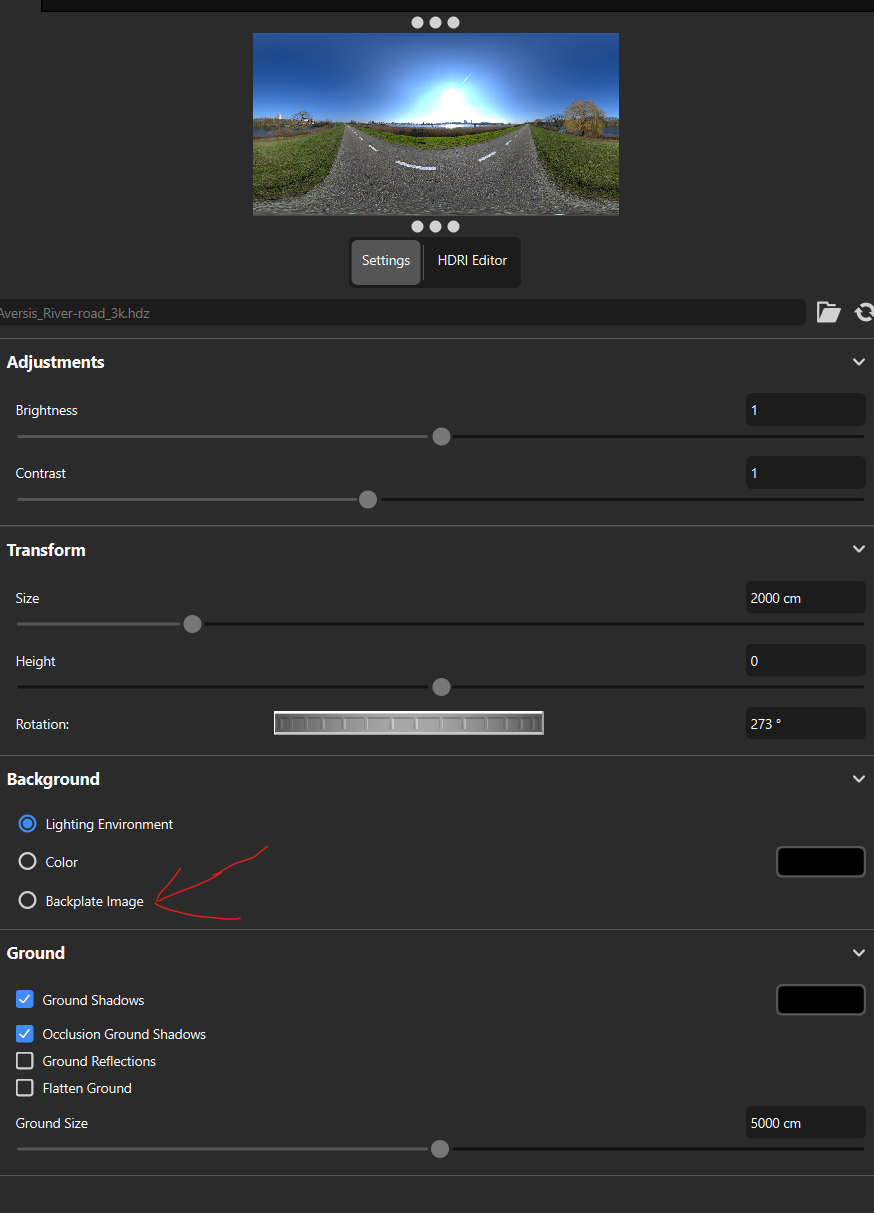
Task: Click the Ground Size field showing 5000 cm
Action: pos(805,1123)
